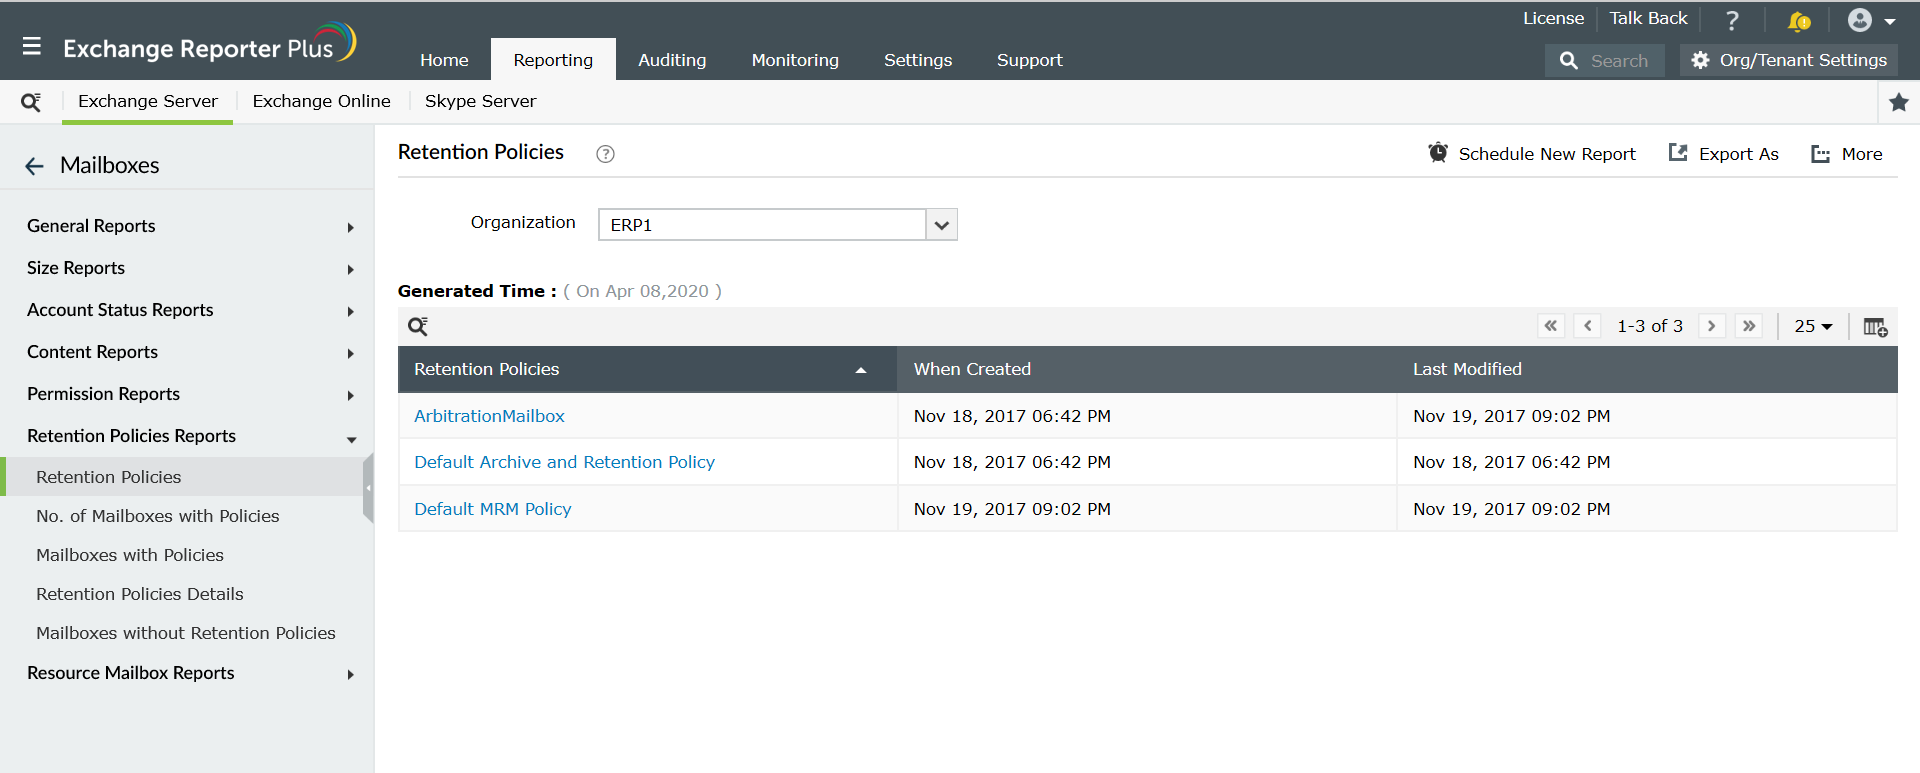Screen dimensions: 1920x773
Task: Click the help question mark icon in the header
Action: [1732, 20]
